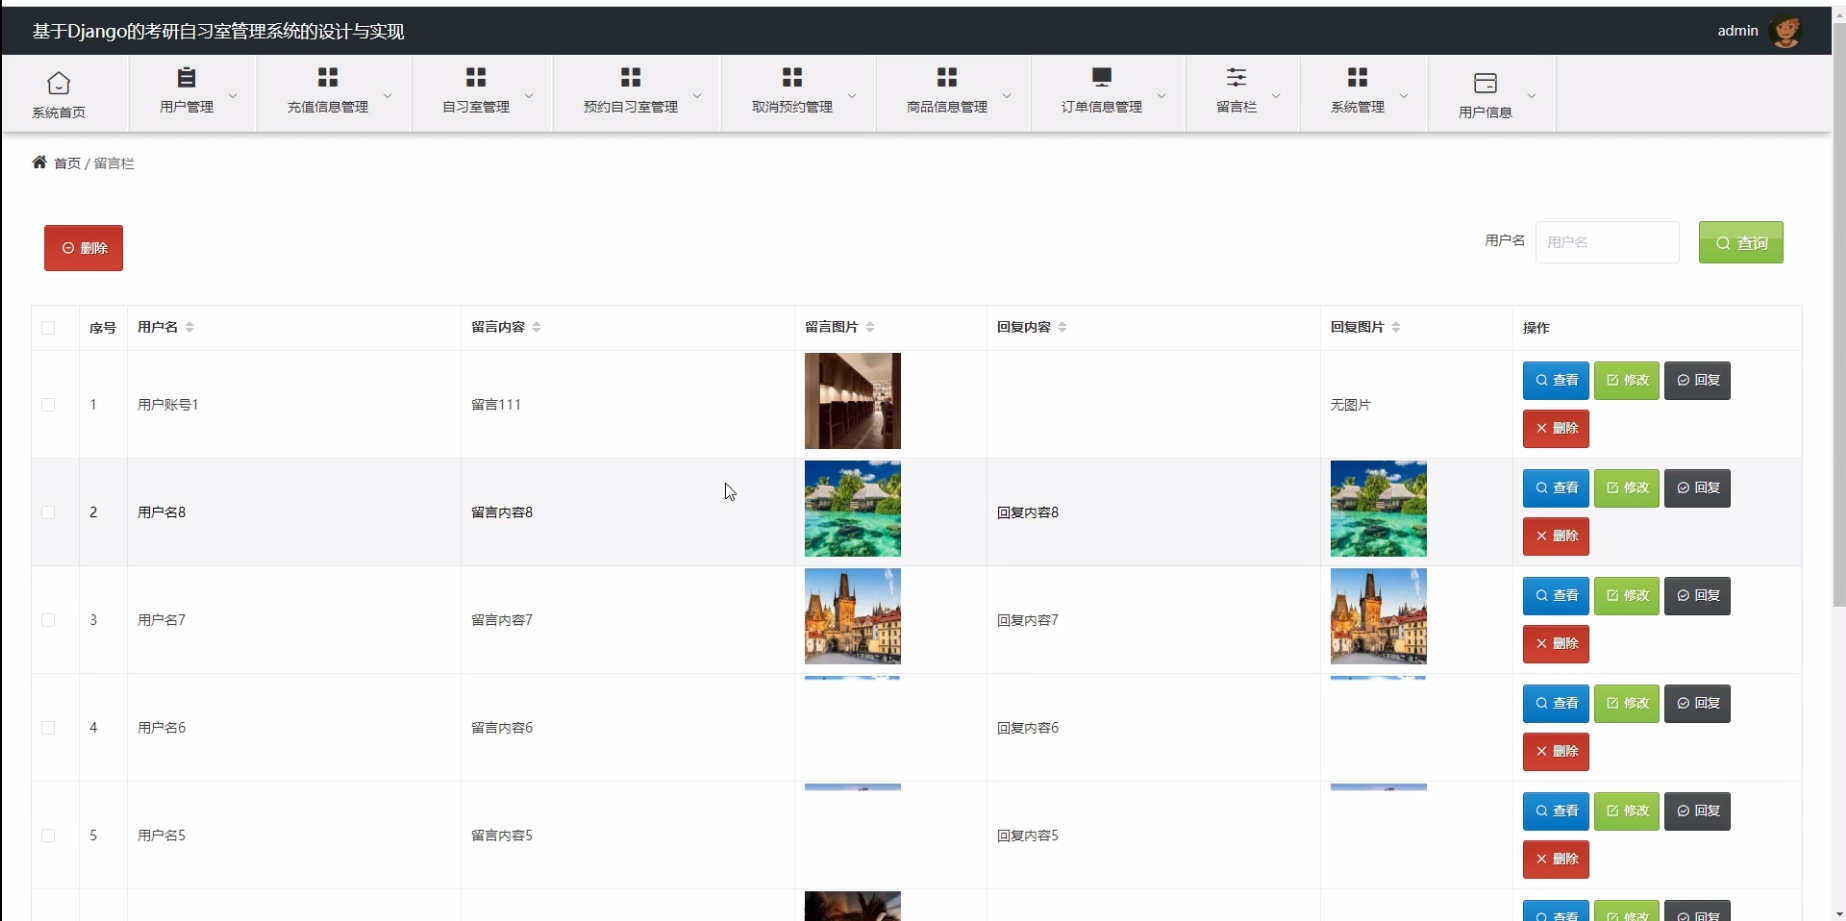Click the 无图片 cell text
This screenshot has height=921, width=1846.
click(1350, 405)
